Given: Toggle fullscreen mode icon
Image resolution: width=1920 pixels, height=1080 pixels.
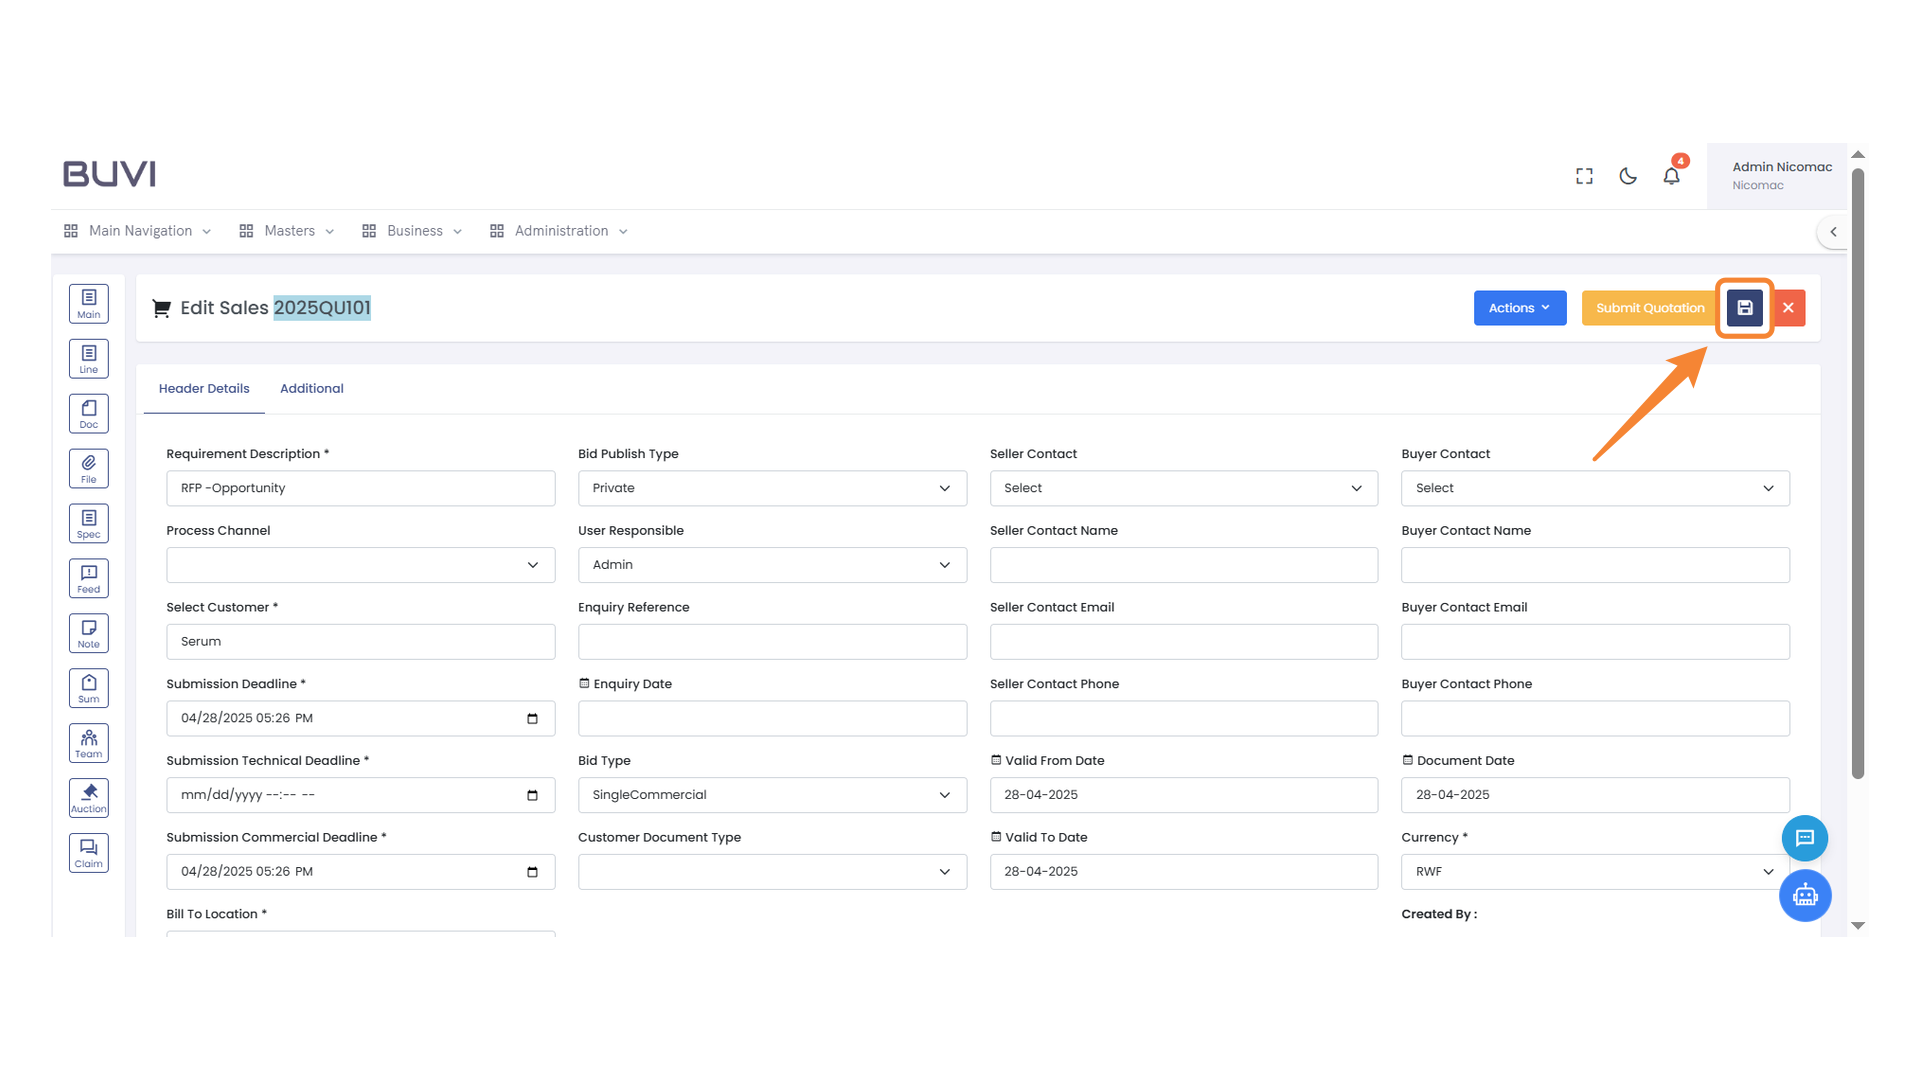Looking at the screenshot, I should click(x=1584, y=176).
